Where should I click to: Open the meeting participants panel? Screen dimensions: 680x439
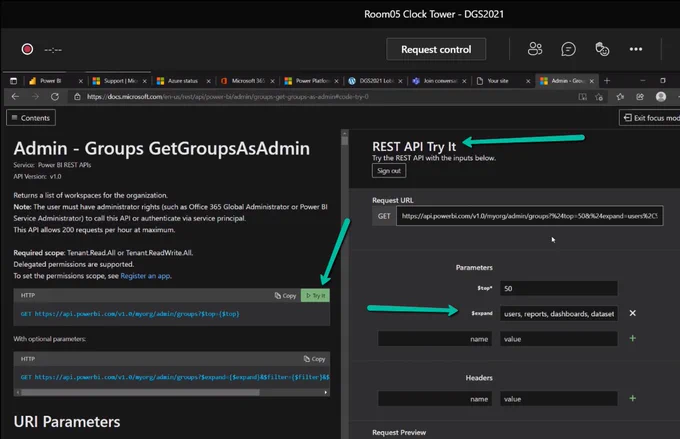pos(535,49)
